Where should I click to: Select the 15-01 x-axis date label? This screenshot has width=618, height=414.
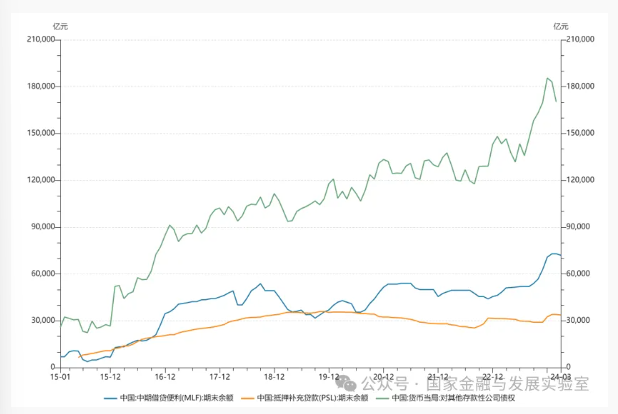(61, 378)
